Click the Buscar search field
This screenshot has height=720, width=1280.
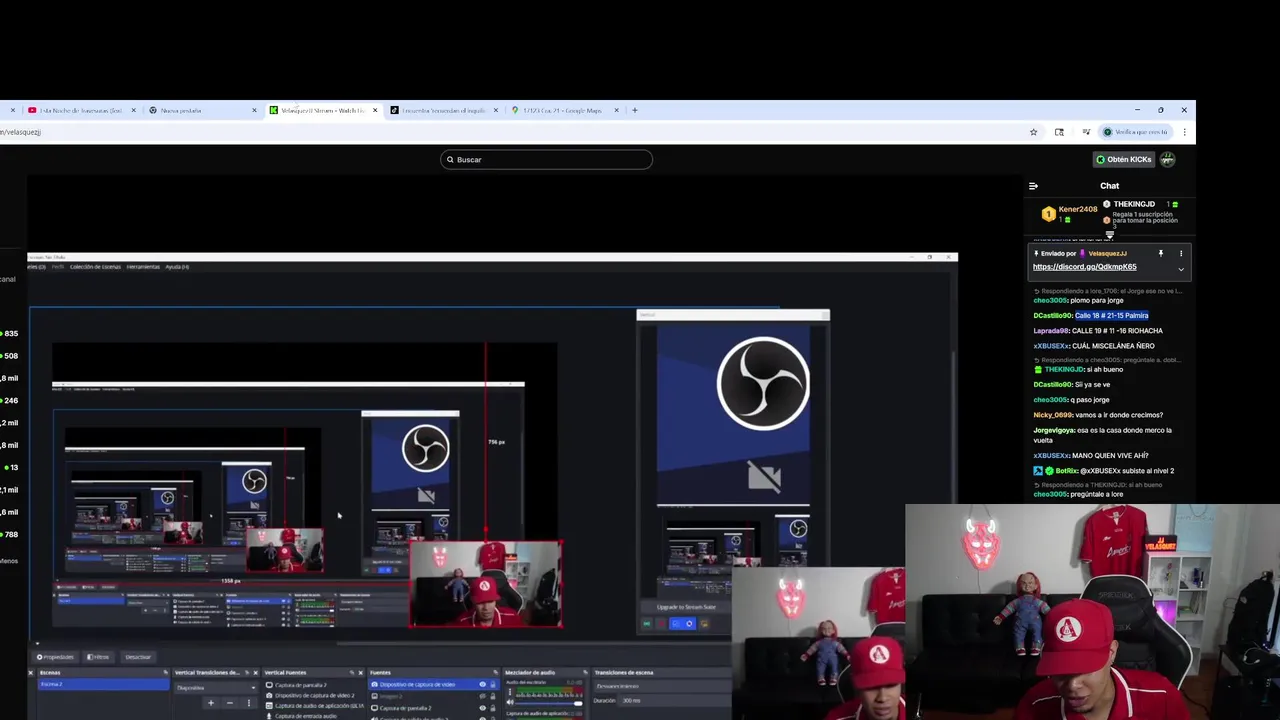tap(546, 159)
